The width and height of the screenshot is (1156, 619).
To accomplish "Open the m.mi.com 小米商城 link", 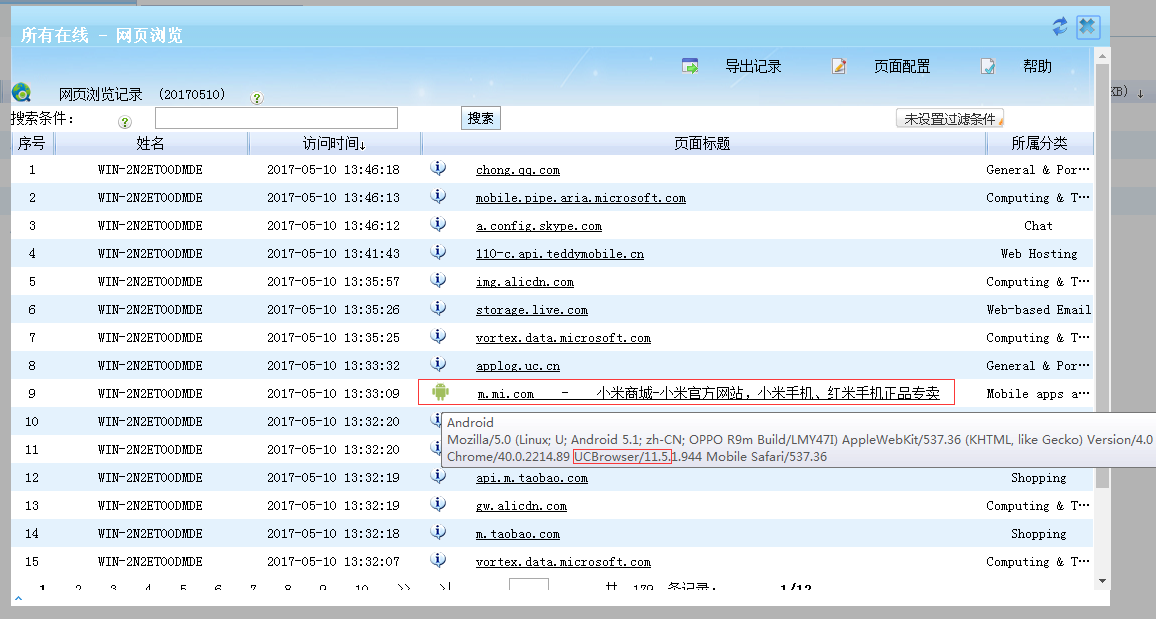I will [708, 394].
